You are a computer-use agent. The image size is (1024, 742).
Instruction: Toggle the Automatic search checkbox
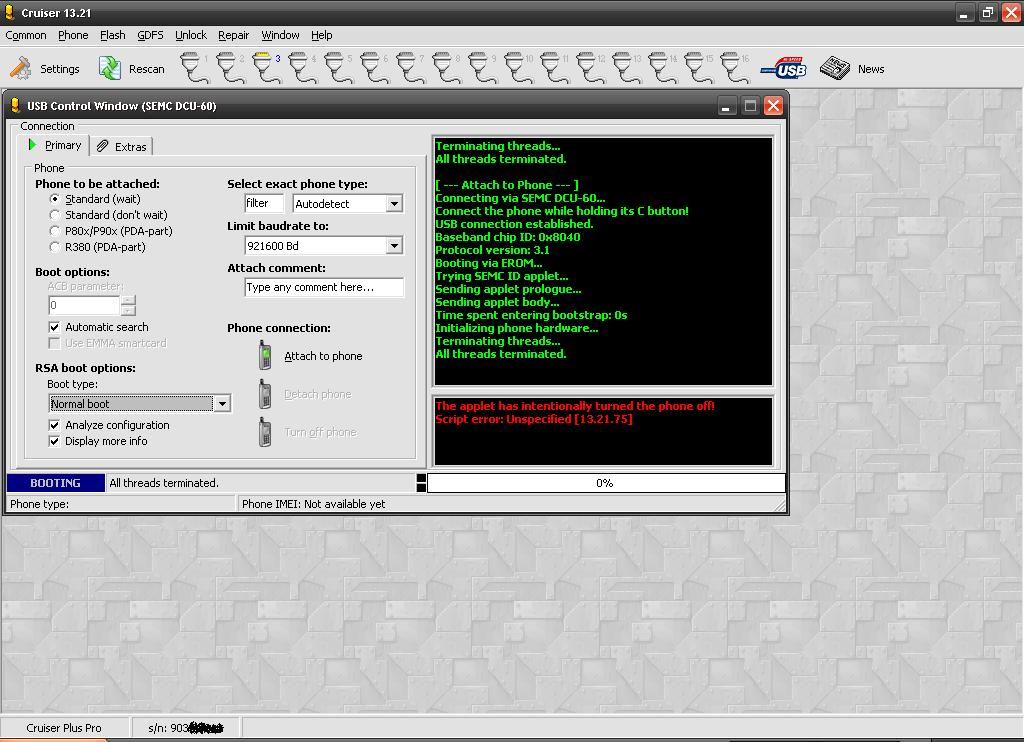(x=54, y=327)
